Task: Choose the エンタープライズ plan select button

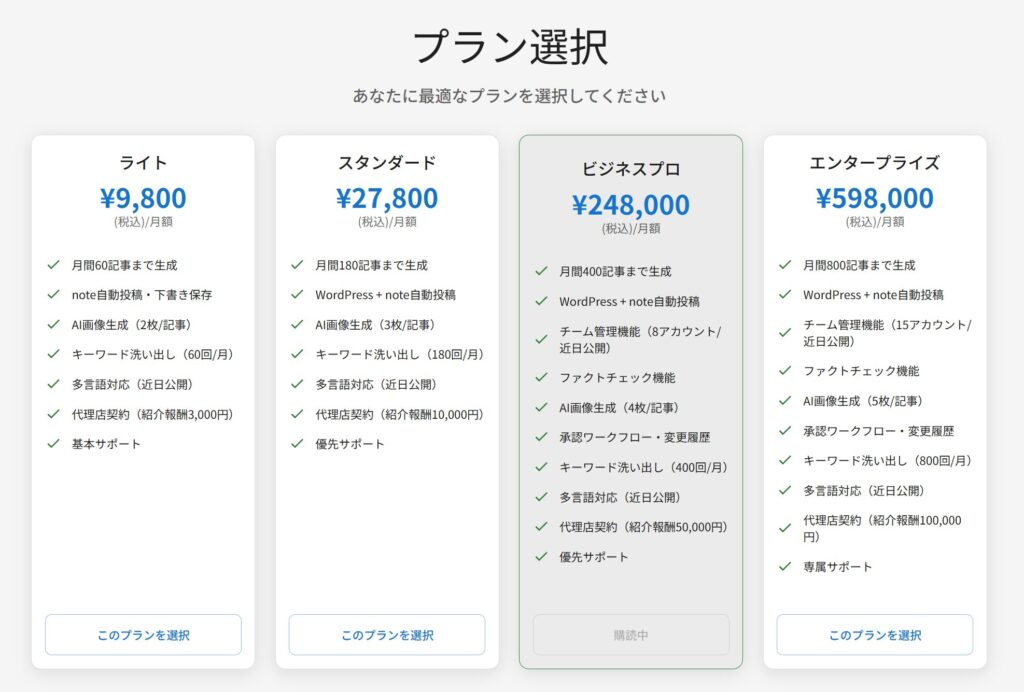Action: [875, 635]
